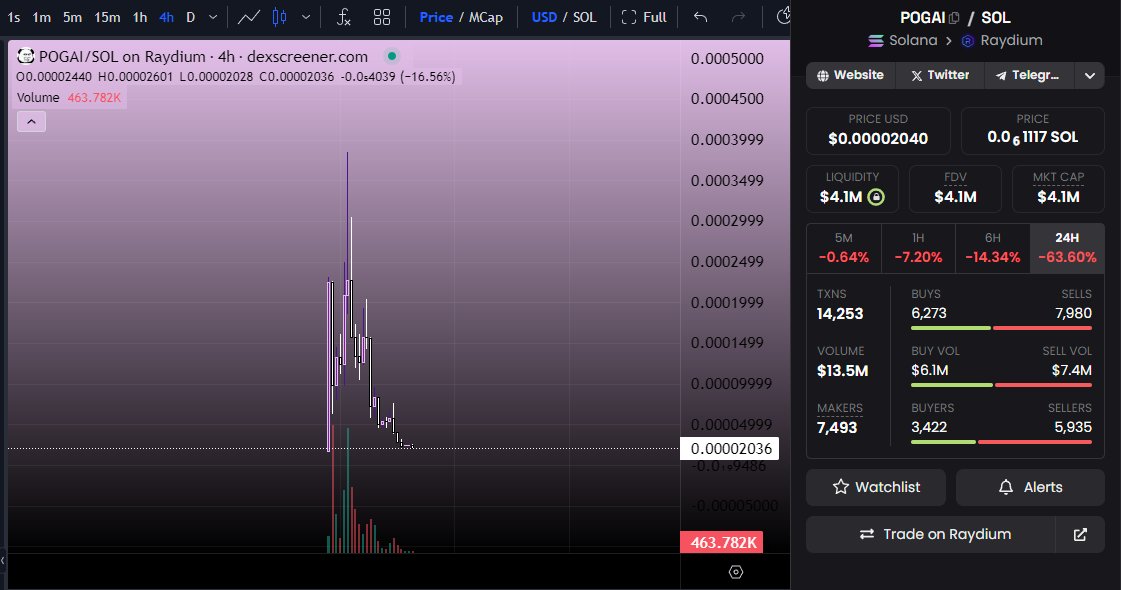Click the Raydium logo icon
Image resolution: width=1121 pixels, height=590 pixels.
(x=967, y=41)
